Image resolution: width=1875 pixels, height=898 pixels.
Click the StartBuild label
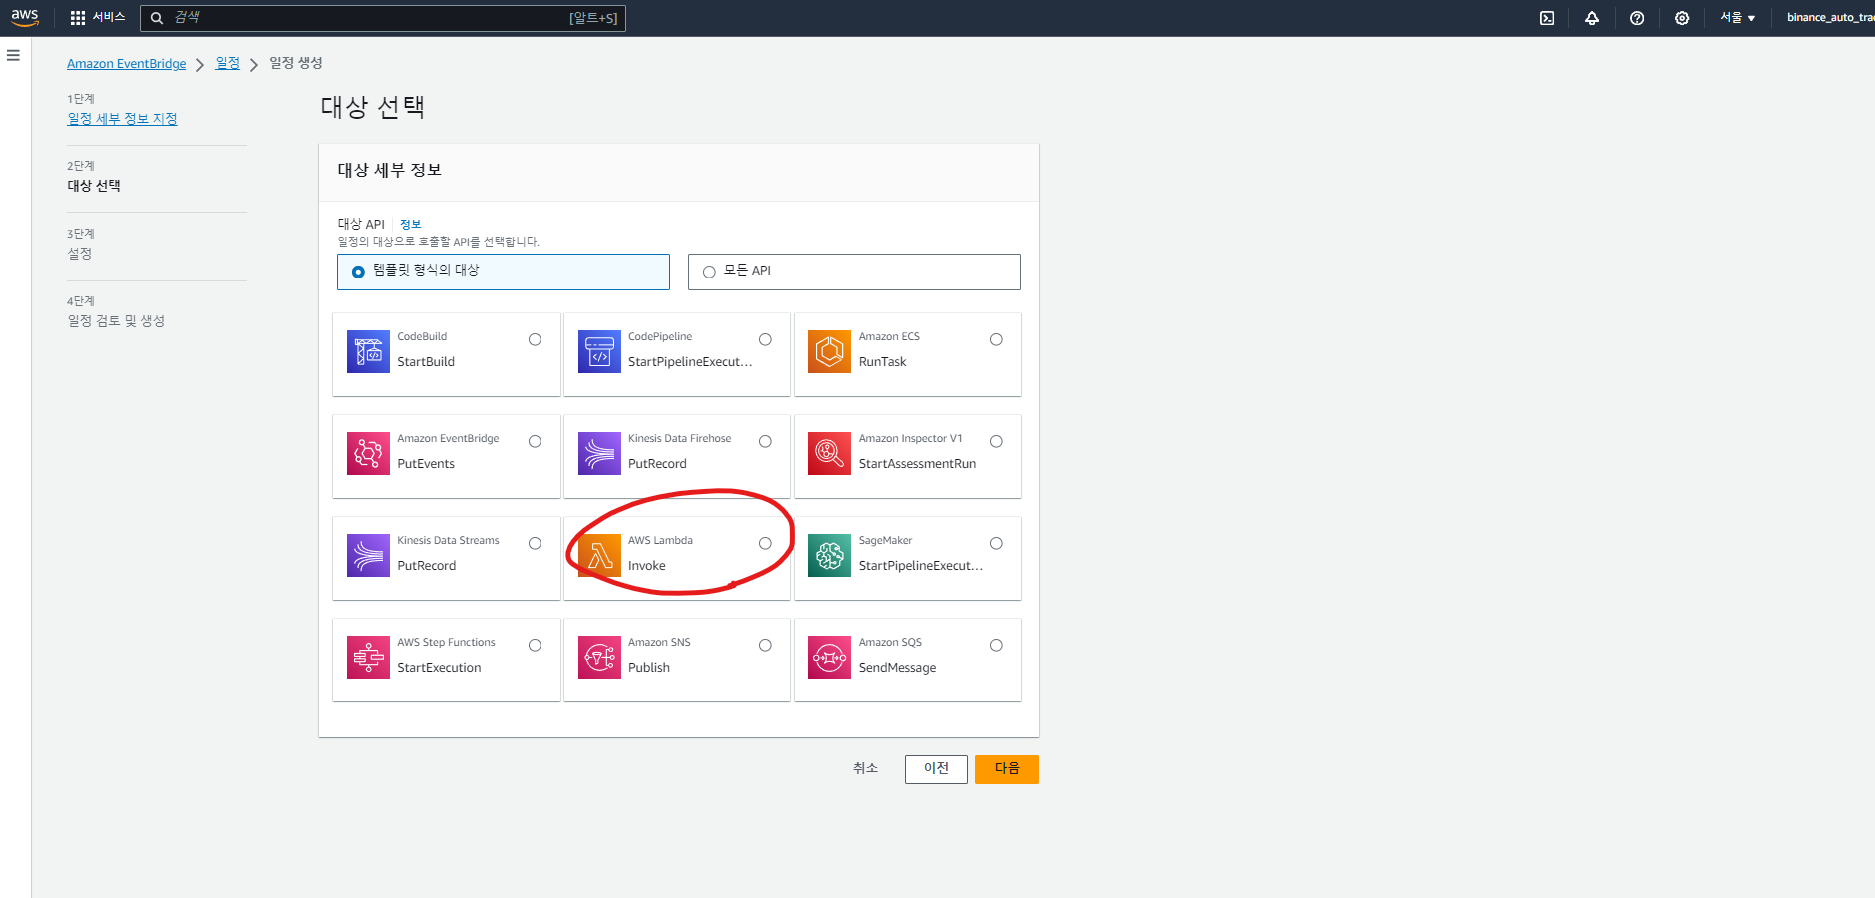tap(426, 362)
